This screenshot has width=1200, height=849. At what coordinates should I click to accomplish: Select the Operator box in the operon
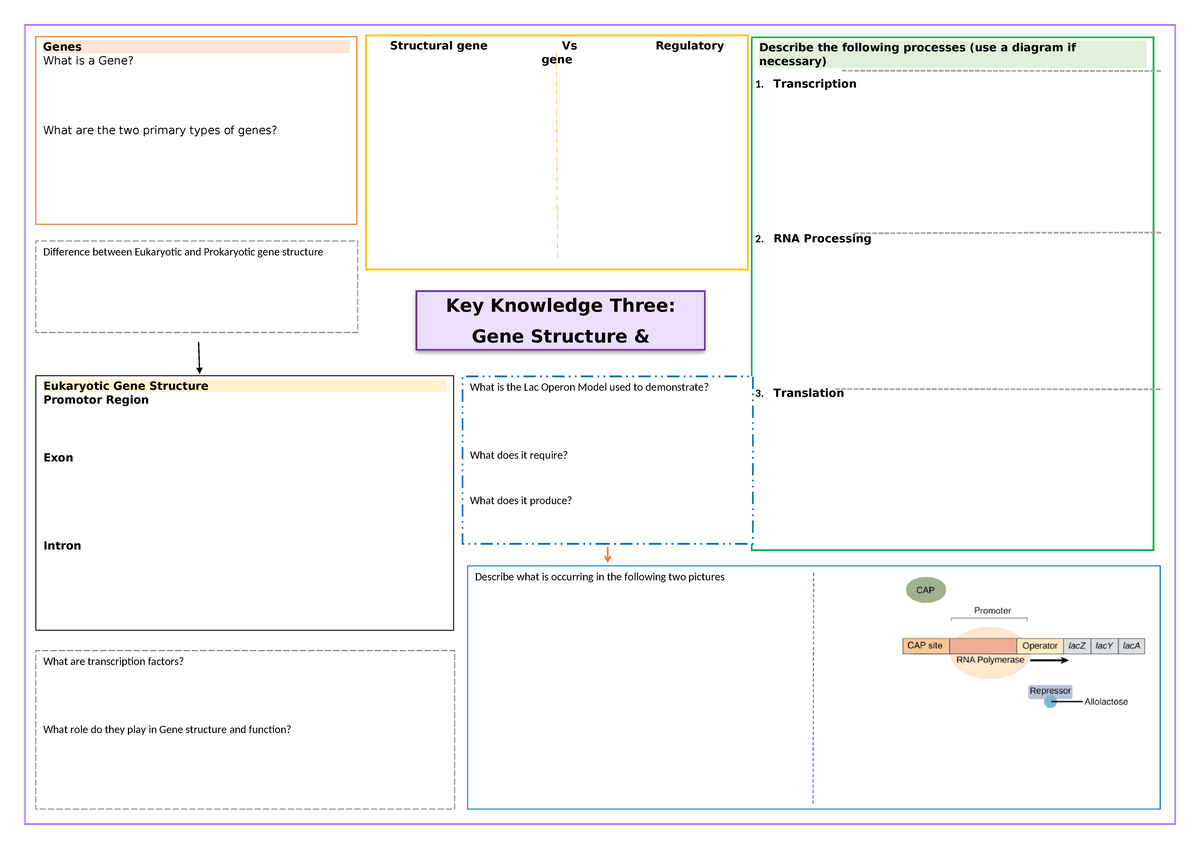(x=1039, y=646)
